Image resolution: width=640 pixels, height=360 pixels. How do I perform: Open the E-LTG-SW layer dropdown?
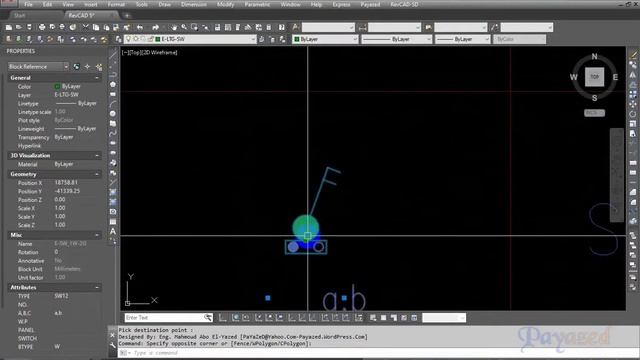click(x=253, y=39)
